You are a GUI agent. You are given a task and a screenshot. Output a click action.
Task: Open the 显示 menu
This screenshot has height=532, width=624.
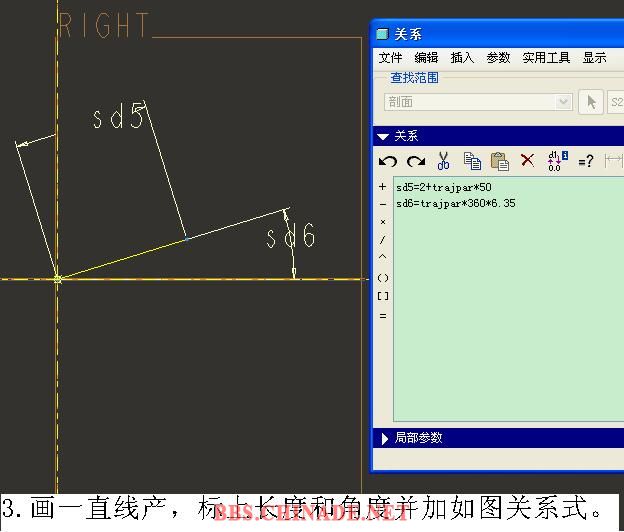[x=595, y=58]
